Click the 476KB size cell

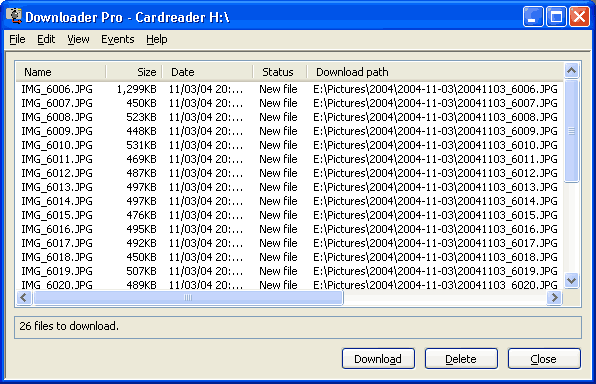pos(141,215)
